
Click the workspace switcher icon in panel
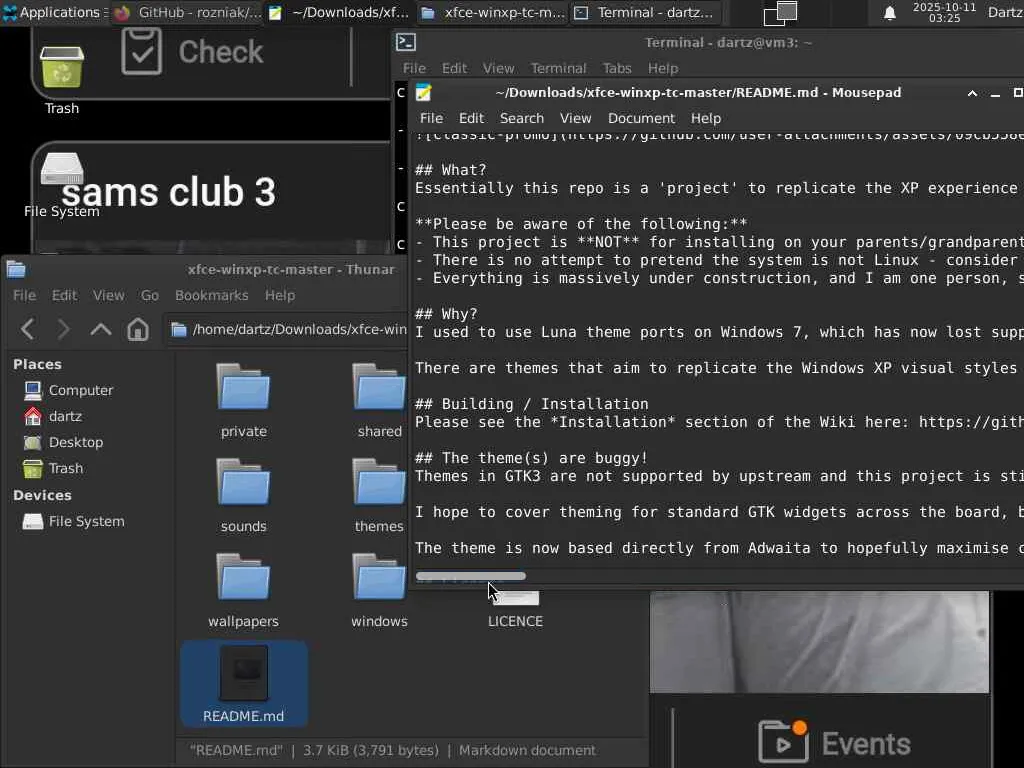pyautogui.click(x=780, y=13)
